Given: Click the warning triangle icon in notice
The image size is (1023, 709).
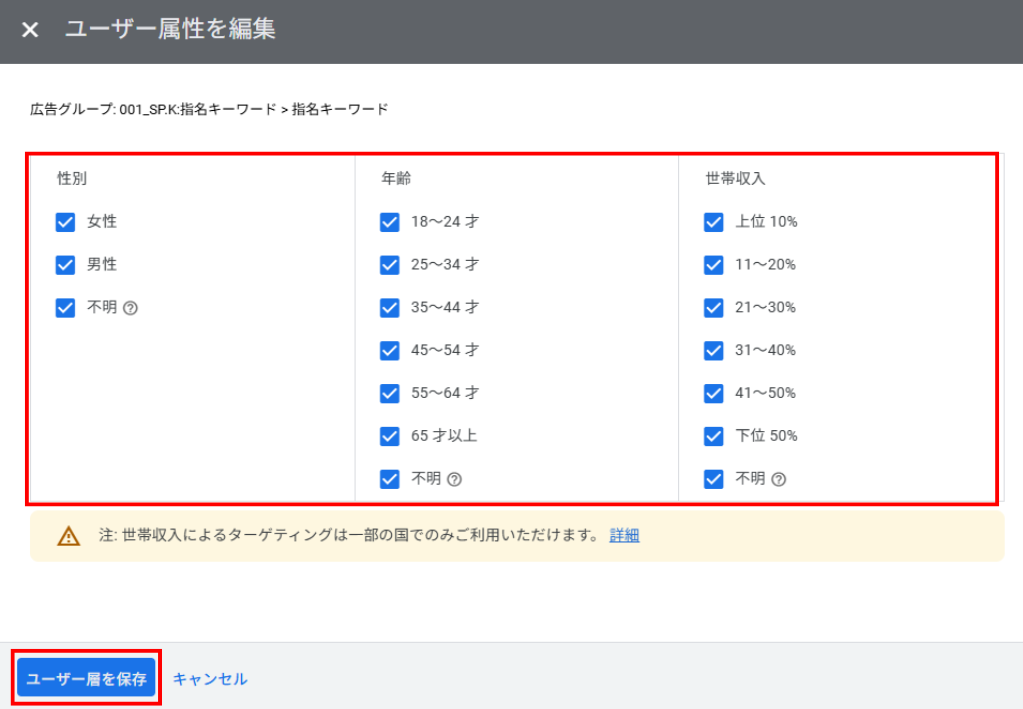Looking at the screenshot, I should point(69,536).
